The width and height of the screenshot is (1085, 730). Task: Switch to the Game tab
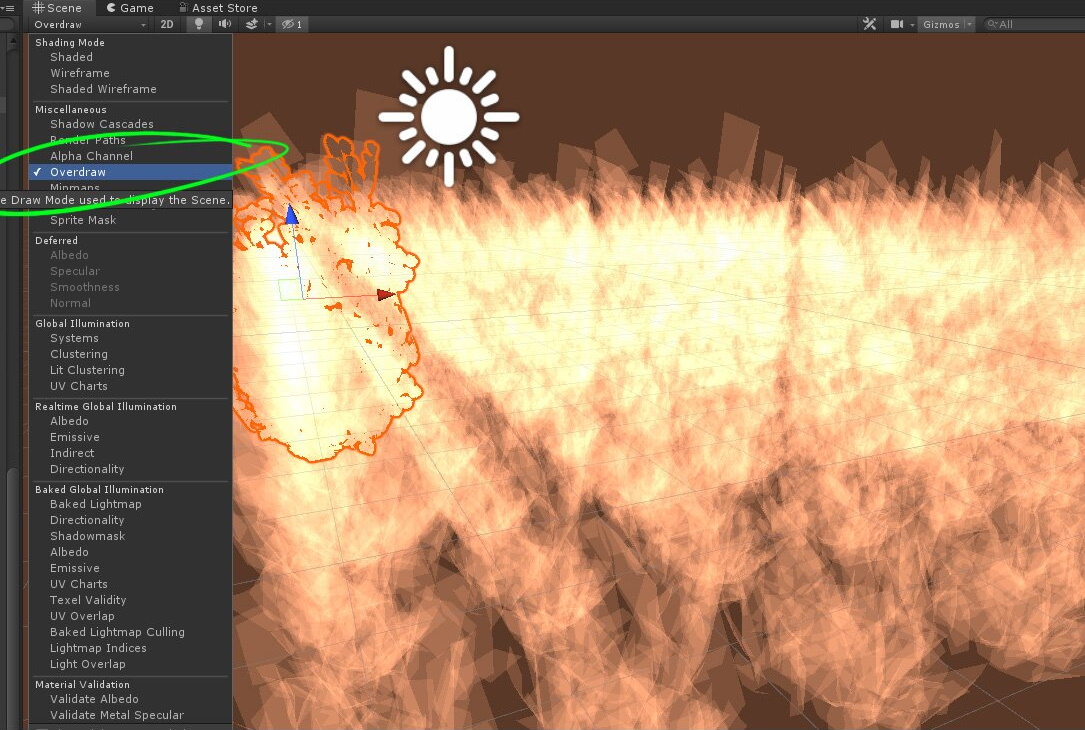tap(129, 7)
